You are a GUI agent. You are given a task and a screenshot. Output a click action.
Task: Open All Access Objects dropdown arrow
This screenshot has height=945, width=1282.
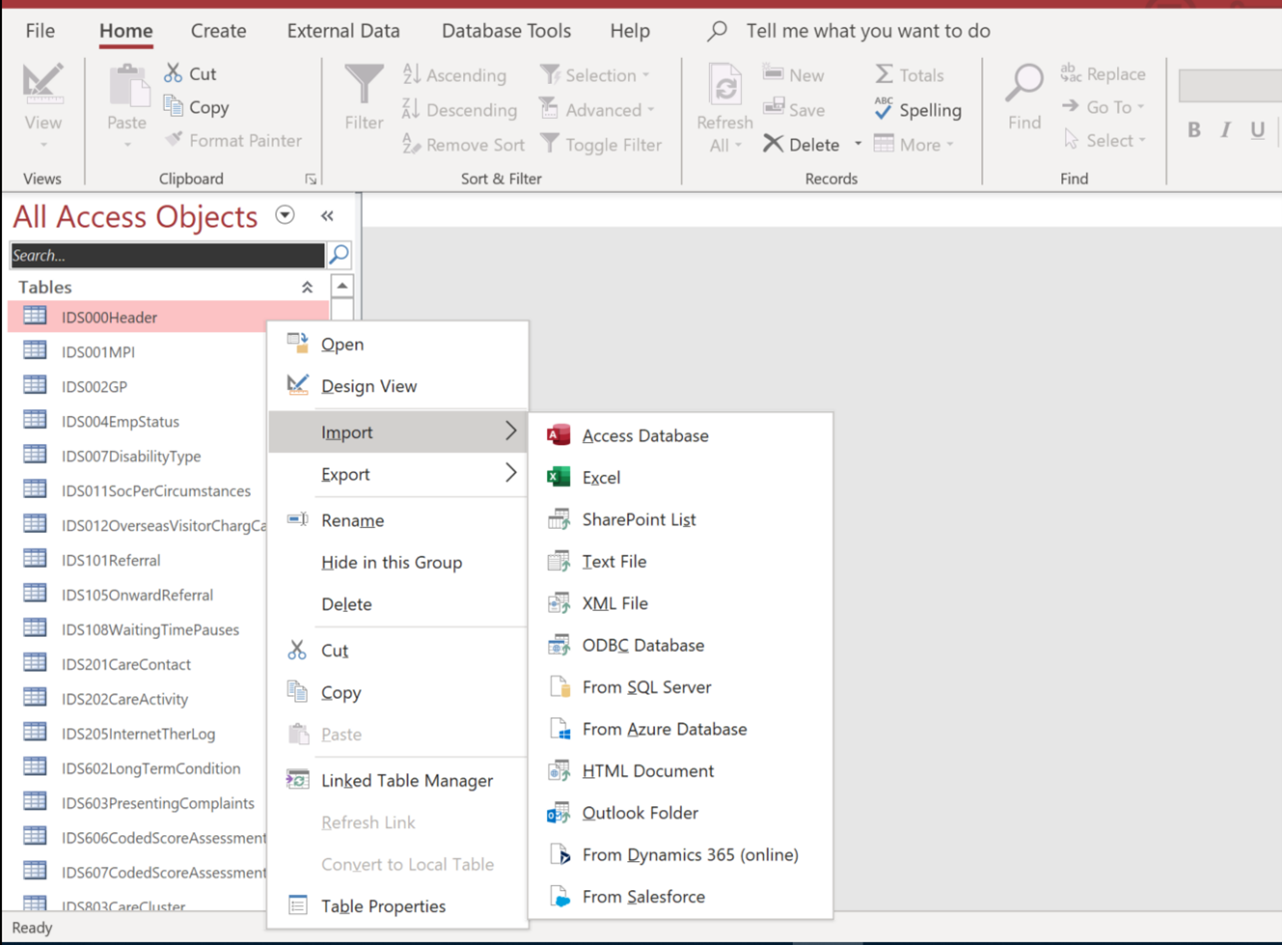click(x=285, y=215)
